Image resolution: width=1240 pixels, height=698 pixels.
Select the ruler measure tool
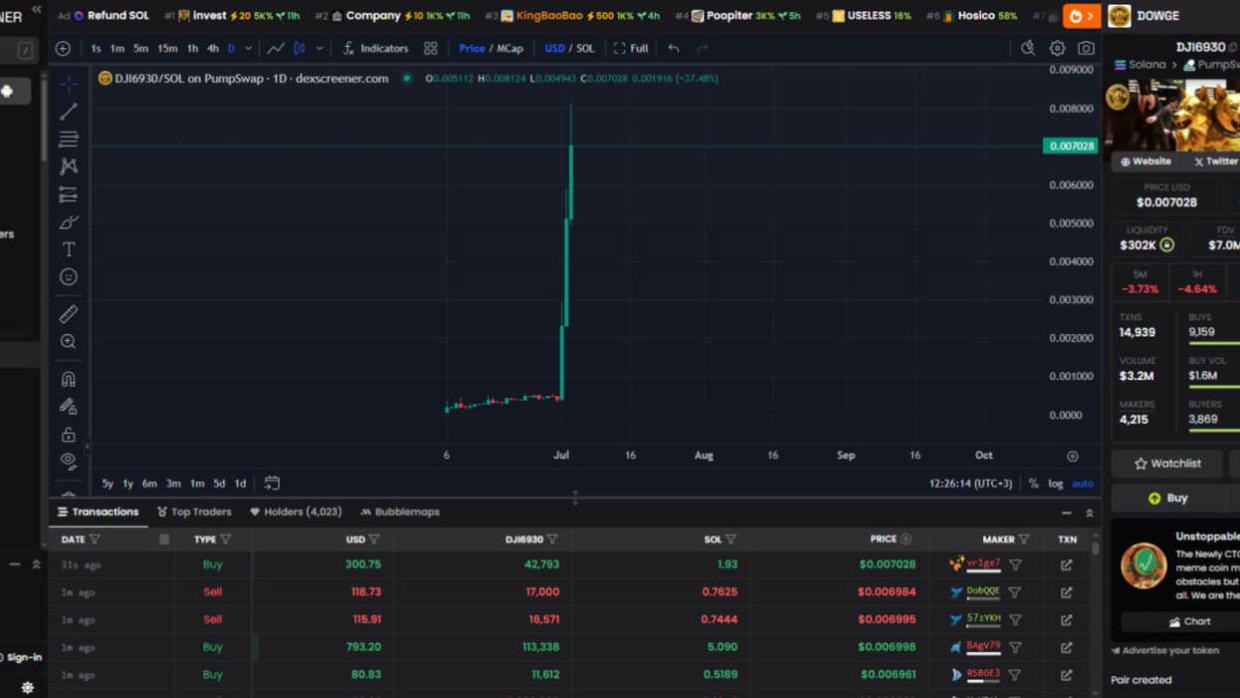pos(68,314)
